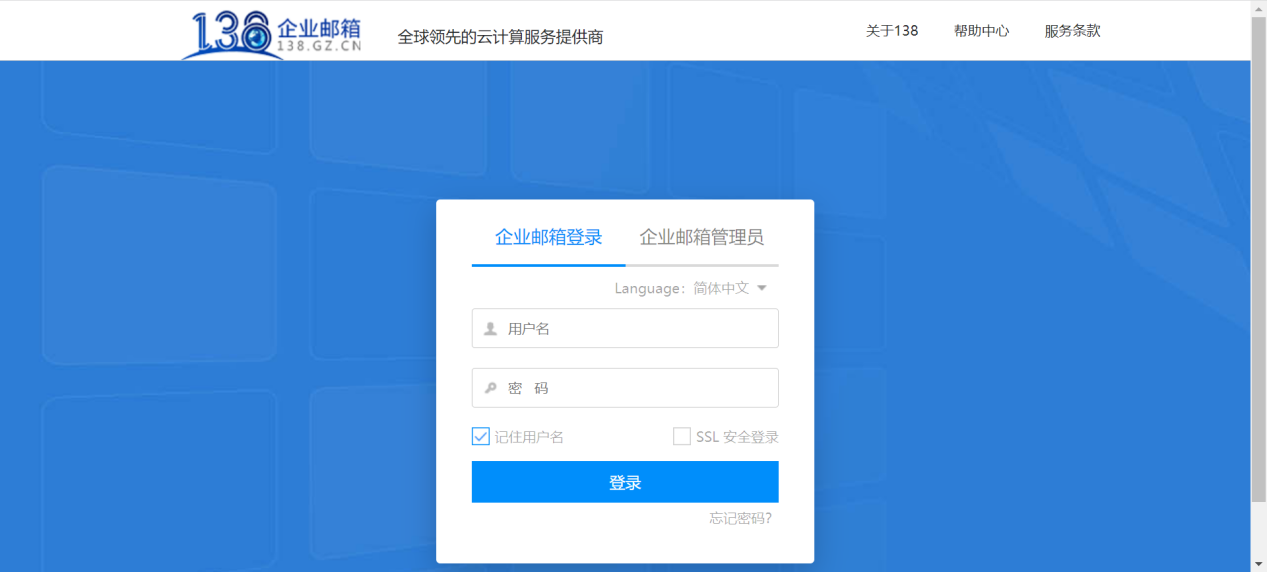
Task: Click the page vertical scrollbar thumb
Action: click(x=1259, y=259)
